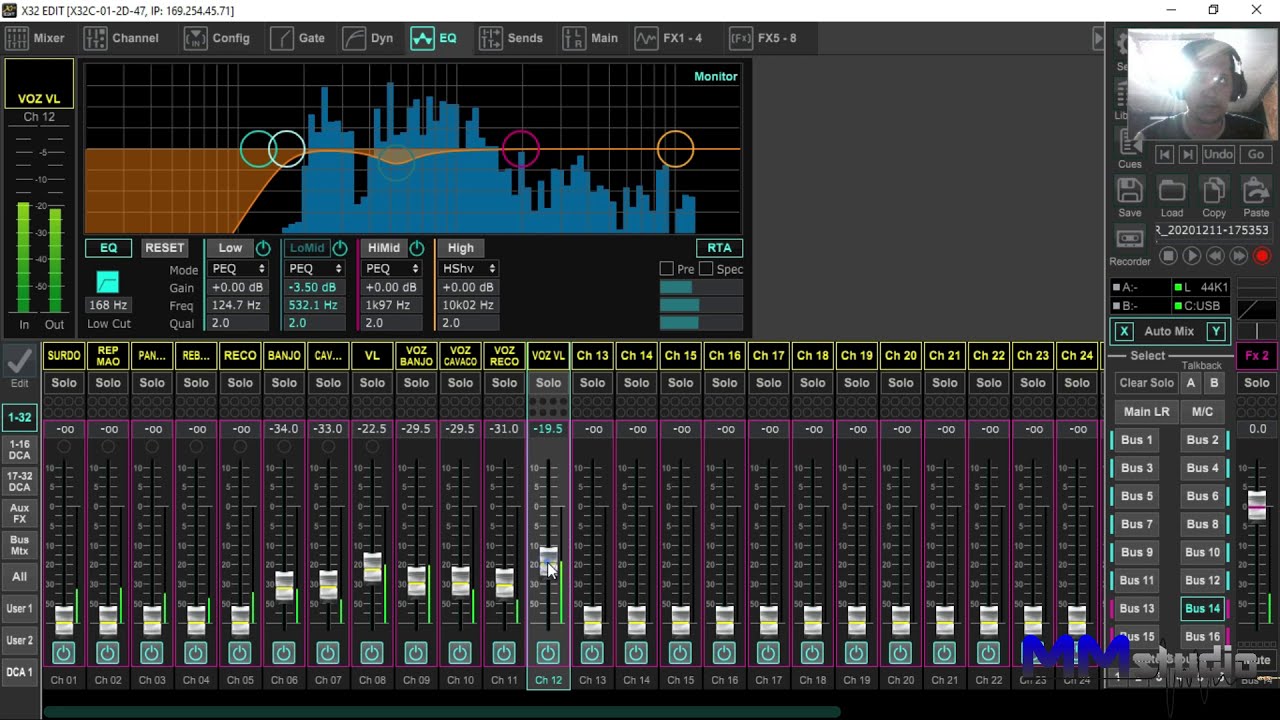Click the VL channel Ch 08 fader
The width and height of the screenshot is (1280, 720).
372,567
